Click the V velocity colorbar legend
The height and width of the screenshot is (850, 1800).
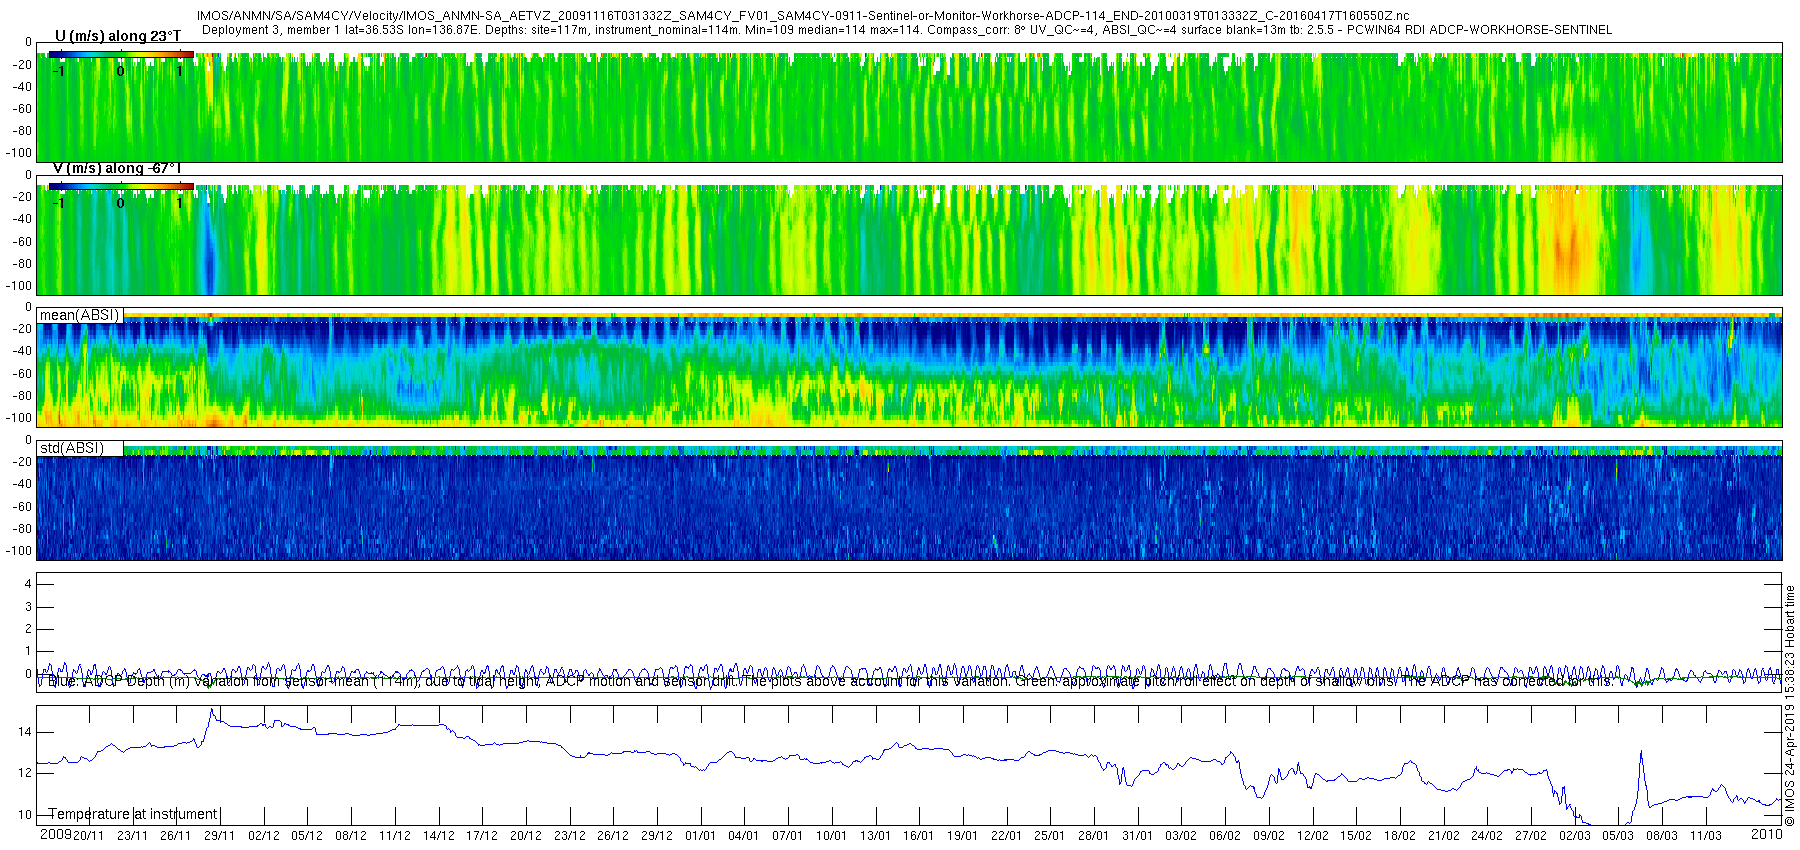[x=121, y=186]
